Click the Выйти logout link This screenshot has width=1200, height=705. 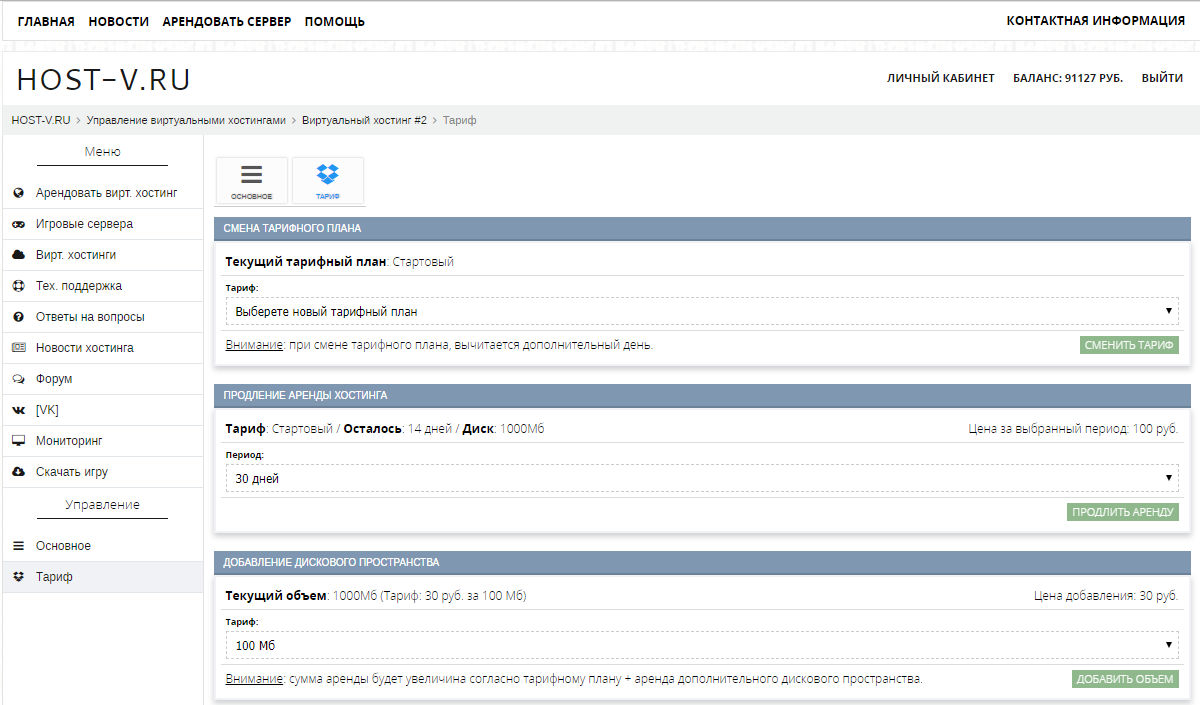point(1162,78)
